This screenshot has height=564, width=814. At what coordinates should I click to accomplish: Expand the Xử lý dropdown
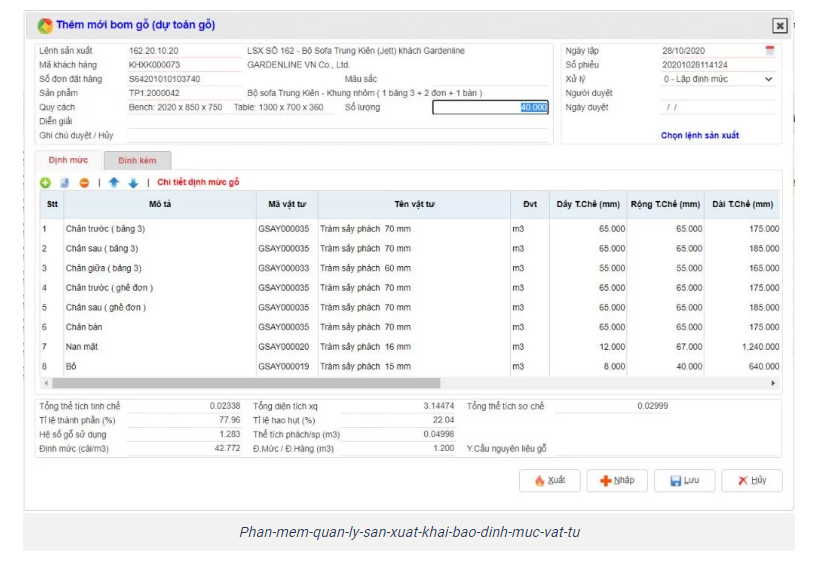tap(768, 79)
